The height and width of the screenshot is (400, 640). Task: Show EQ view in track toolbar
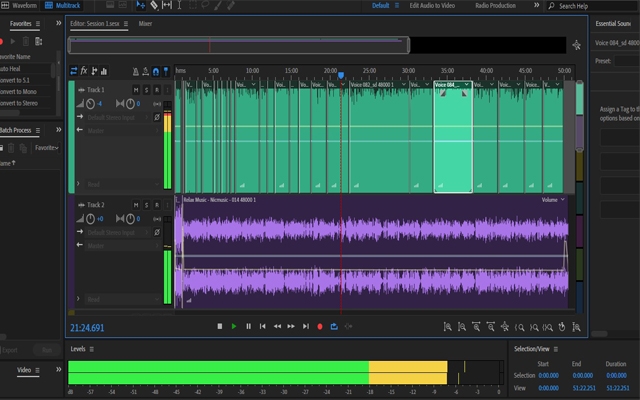coord(104,71)
